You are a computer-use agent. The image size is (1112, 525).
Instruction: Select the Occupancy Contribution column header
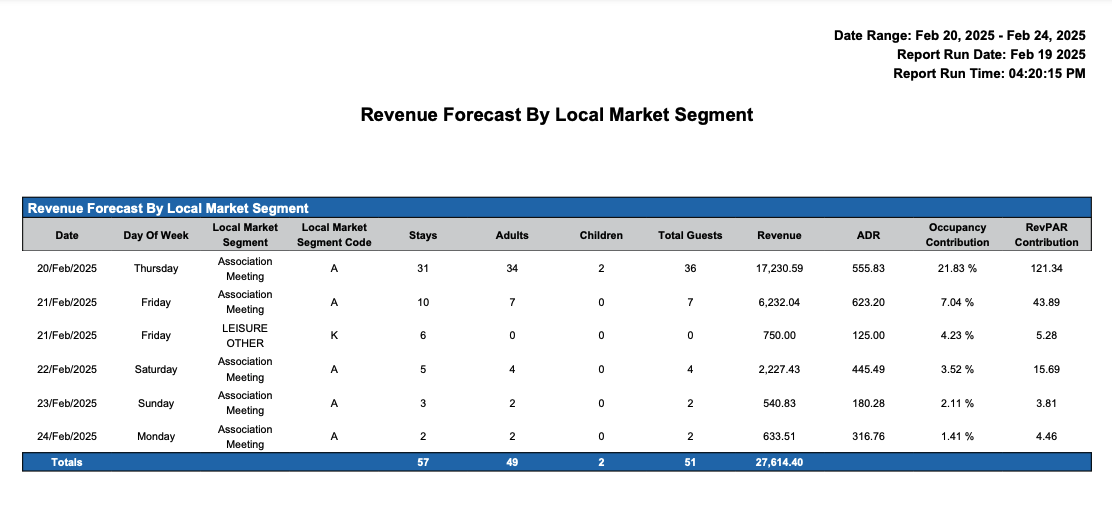[957, 235]
